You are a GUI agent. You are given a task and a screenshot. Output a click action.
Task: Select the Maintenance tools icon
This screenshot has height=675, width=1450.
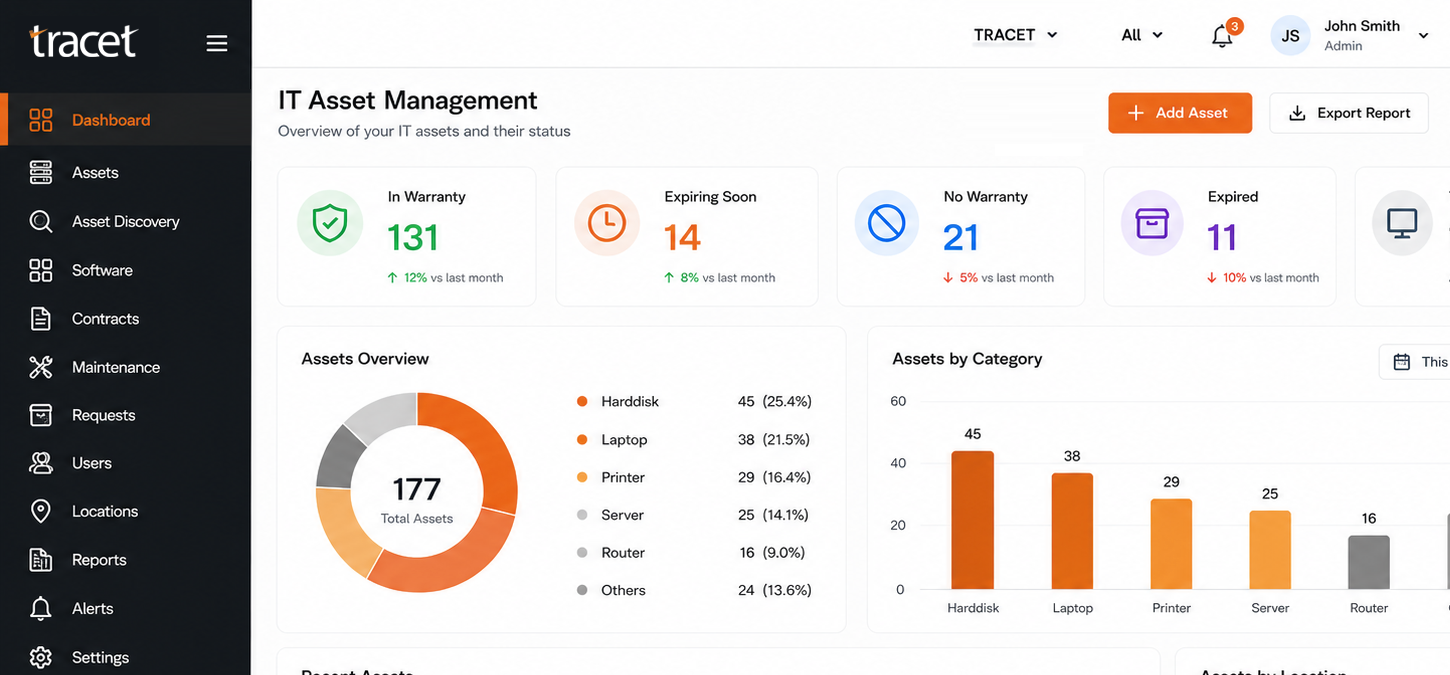(x=41, y=367)
